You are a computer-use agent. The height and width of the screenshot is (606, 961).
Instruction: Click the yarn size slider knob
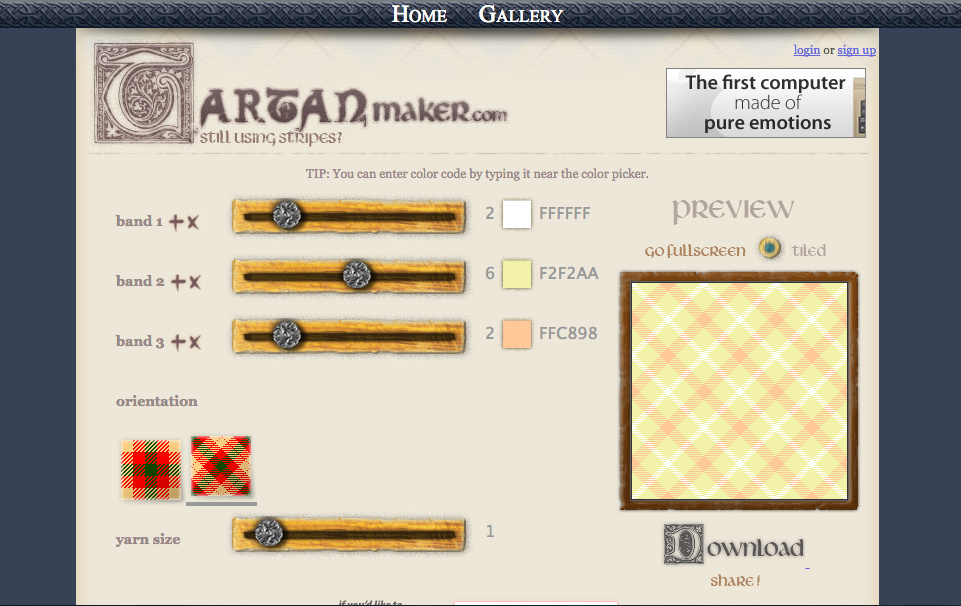click(x=268, y=532)
